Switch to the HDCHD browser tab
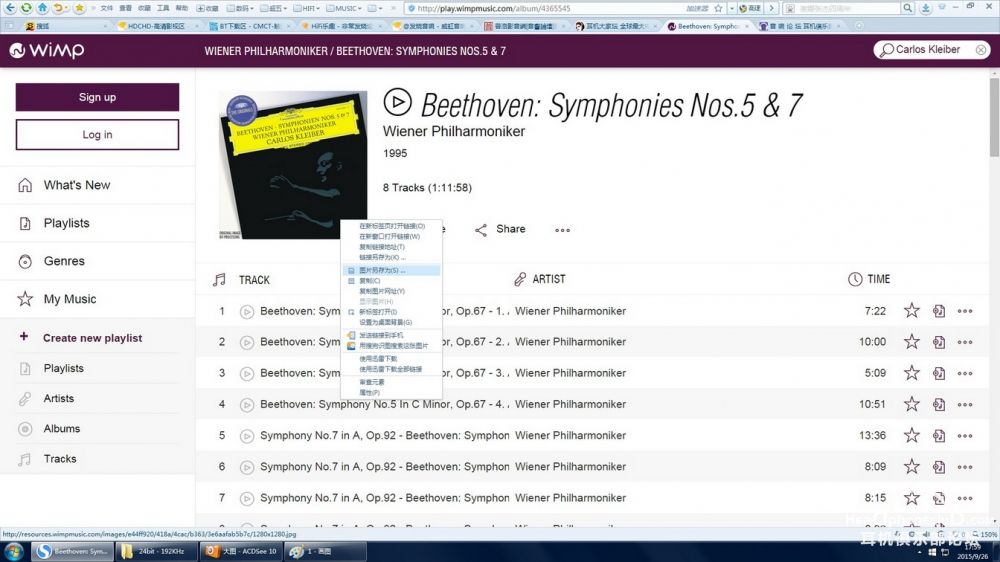Screen dimensions: 1000x562 pos(156,26)
